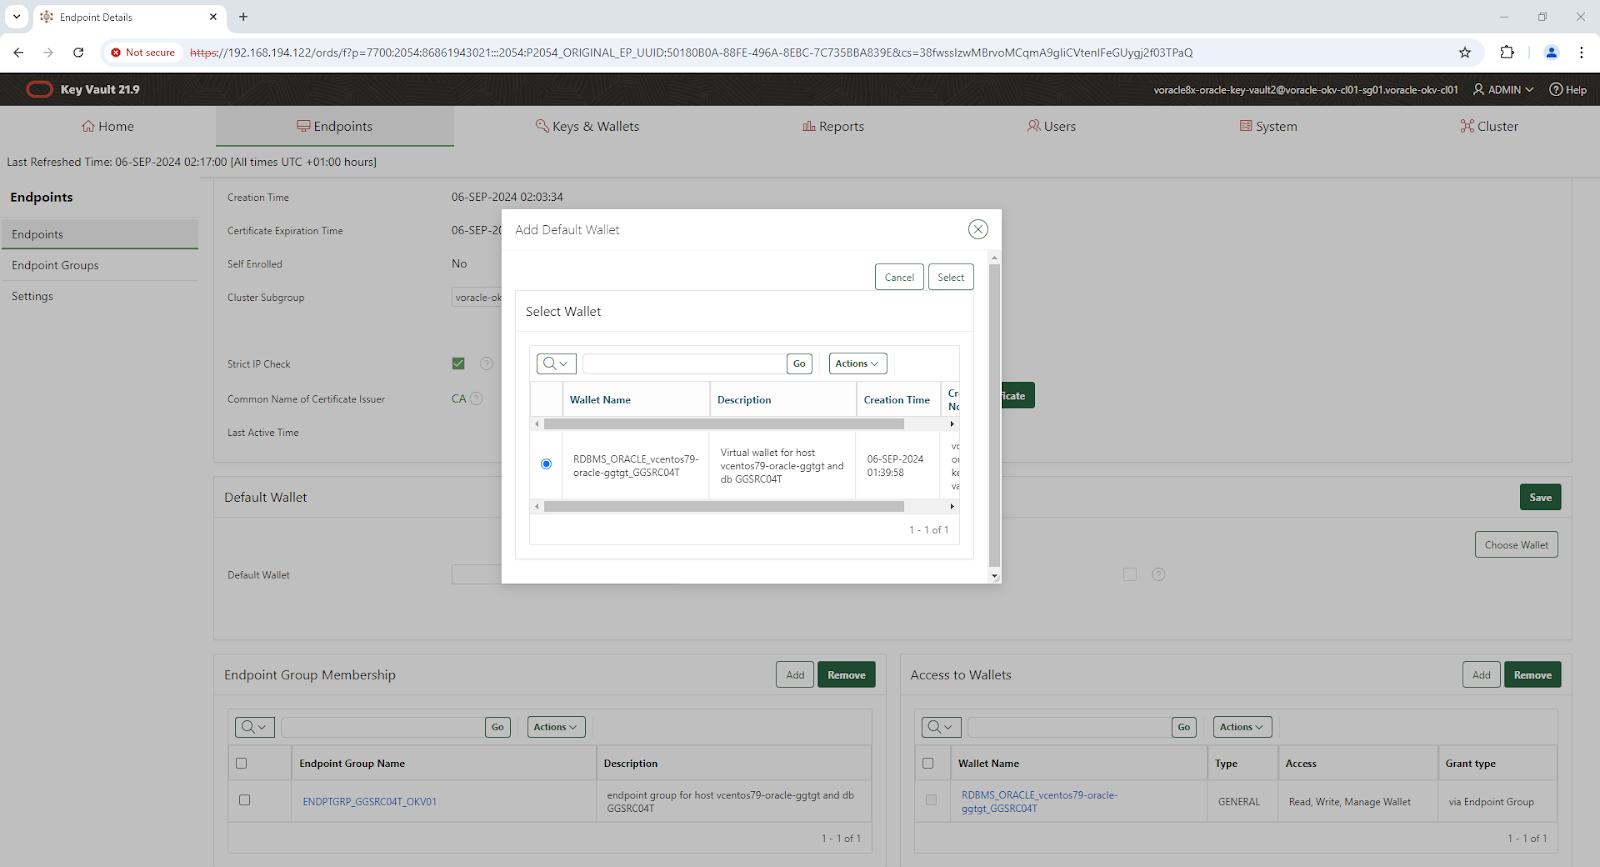Toggle Strict IP Check checkbox
The image size is (1600, 867).
(x=458, y=363)
